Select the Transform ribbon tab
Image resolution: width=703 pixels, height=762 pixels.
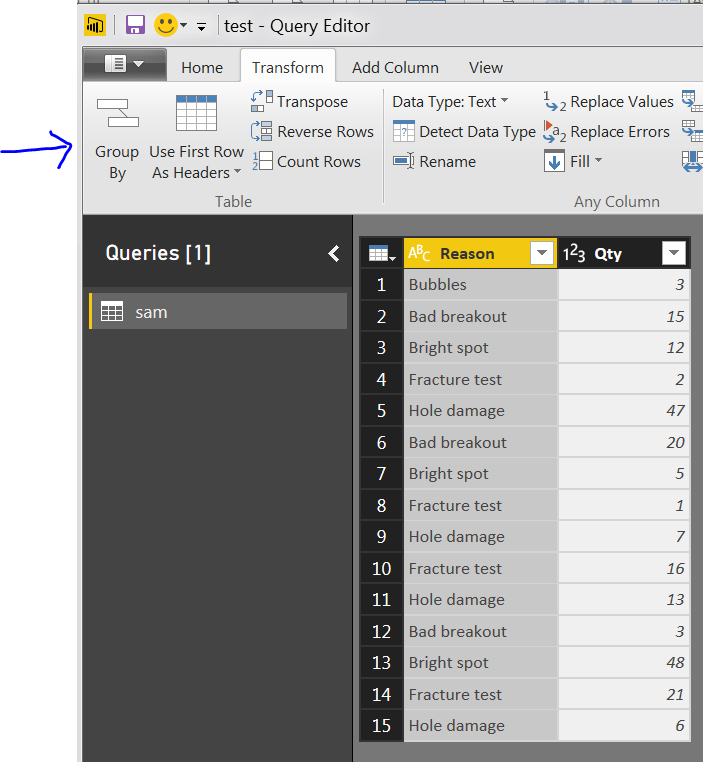click(288, 68)
